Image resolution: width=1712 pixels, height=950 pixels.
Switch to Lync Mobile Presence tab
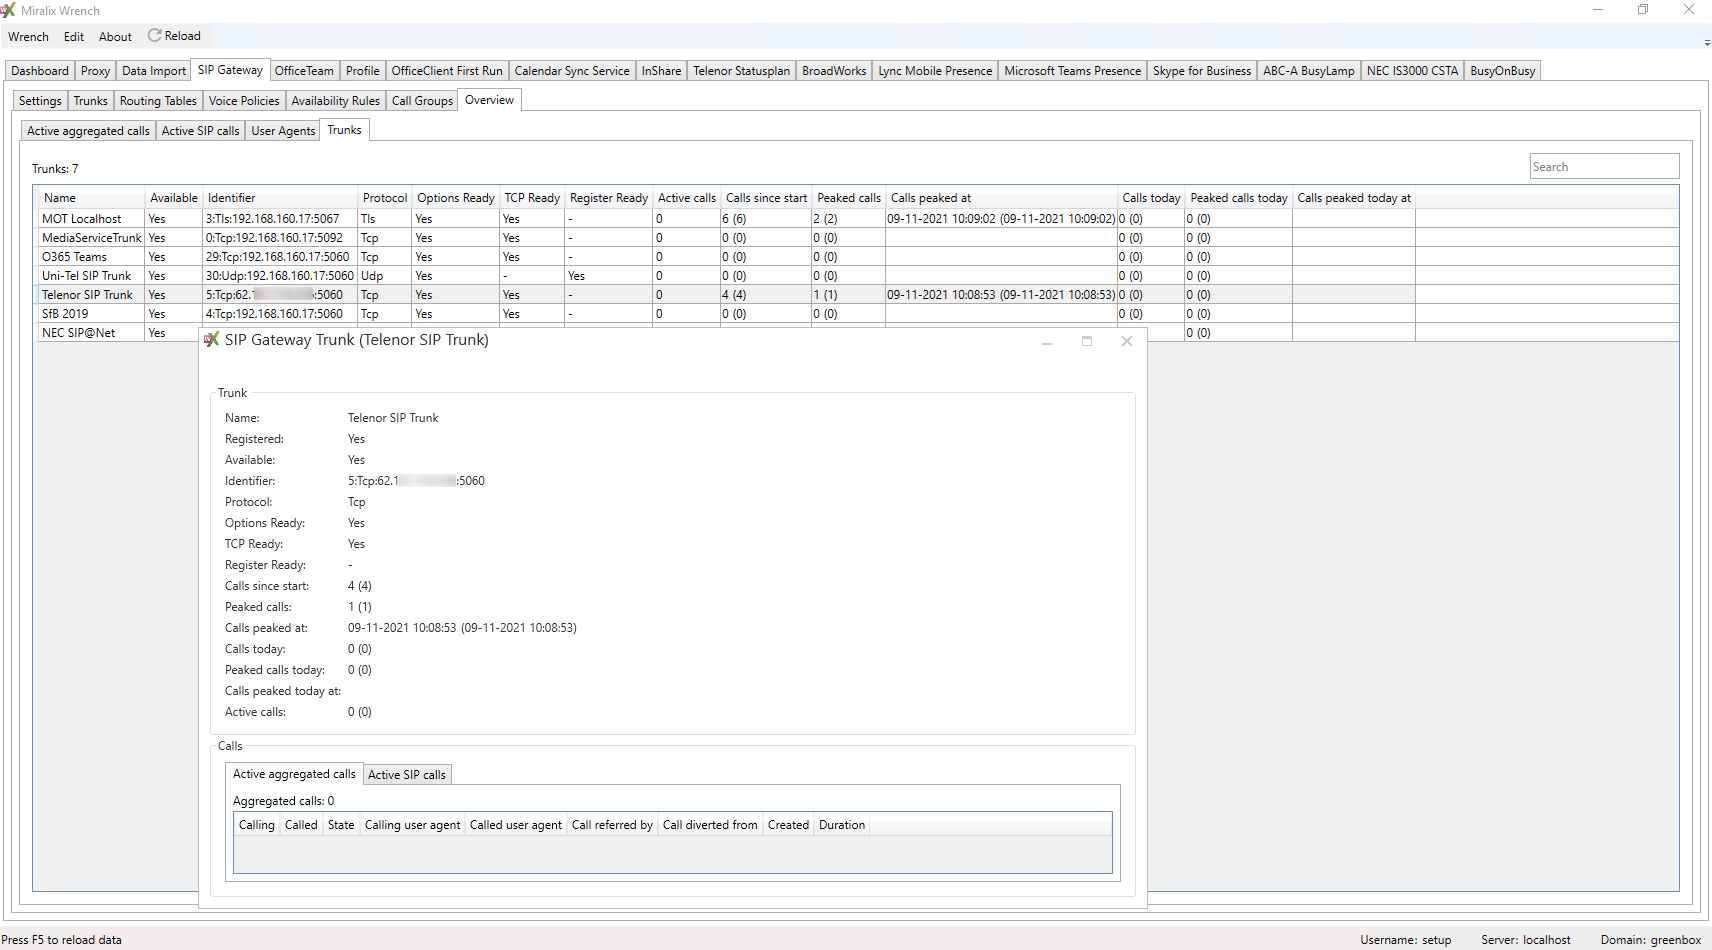point(935,71)
